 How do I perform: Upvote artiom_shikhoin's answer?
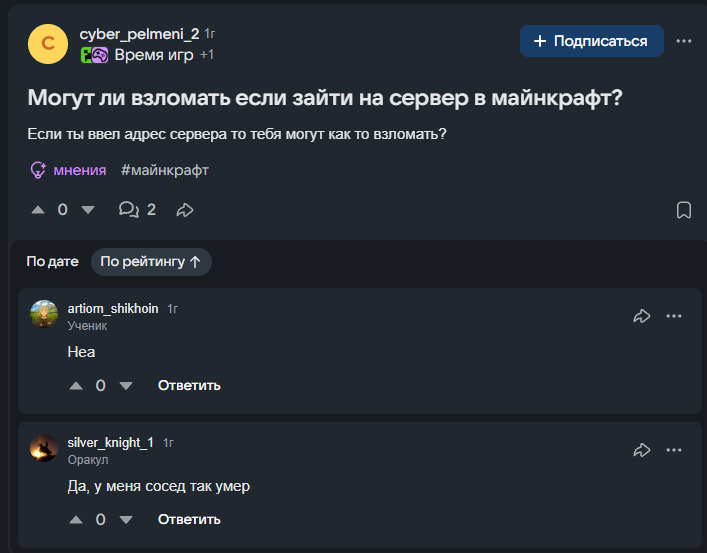[76, 386]
